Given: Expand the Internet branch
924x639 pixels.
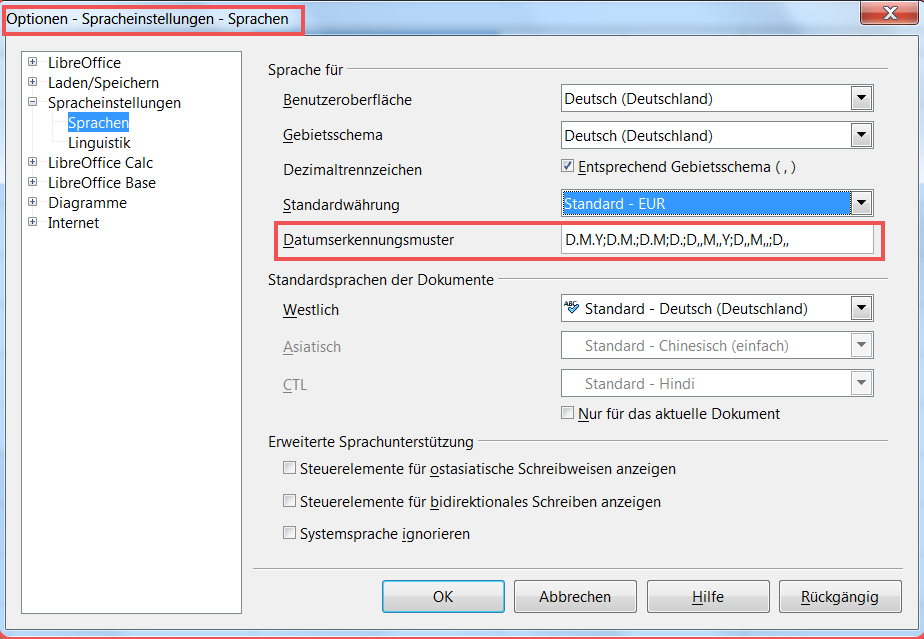Looking at the screenshot, I should pos(32,222).
